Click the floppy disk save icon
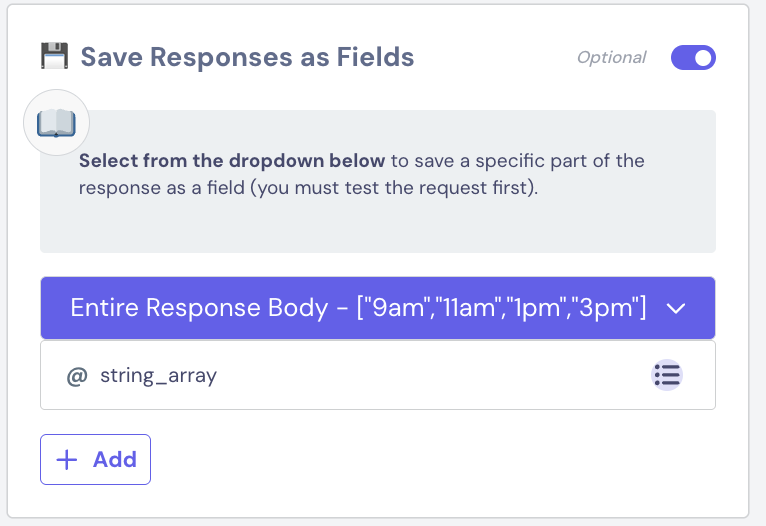 [x=55, y=56]
